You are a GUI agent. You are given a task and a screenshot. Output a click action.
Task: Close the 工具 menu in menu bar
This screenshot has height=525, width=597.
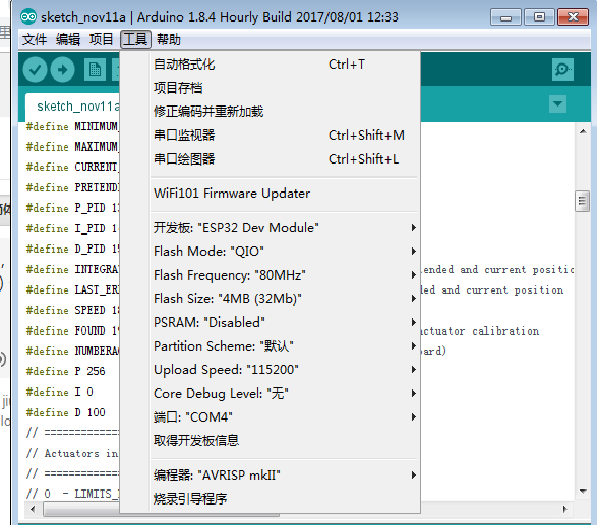pyautogui.click(x=136, y=39)
